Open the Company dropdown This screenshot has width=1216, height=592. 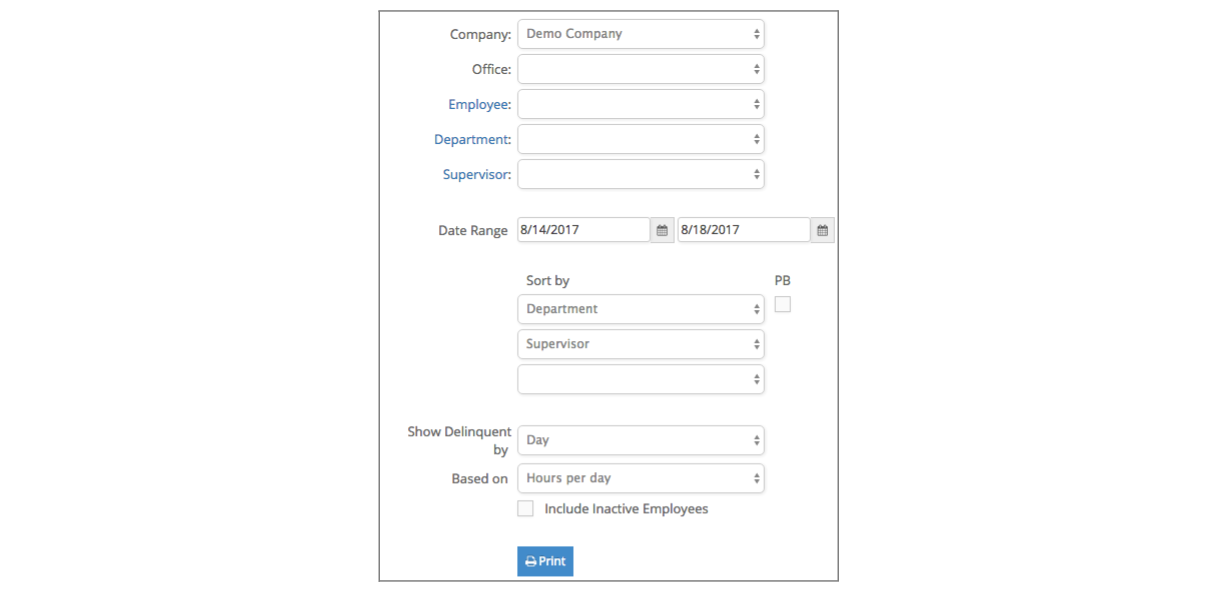(x=640, y=34)
